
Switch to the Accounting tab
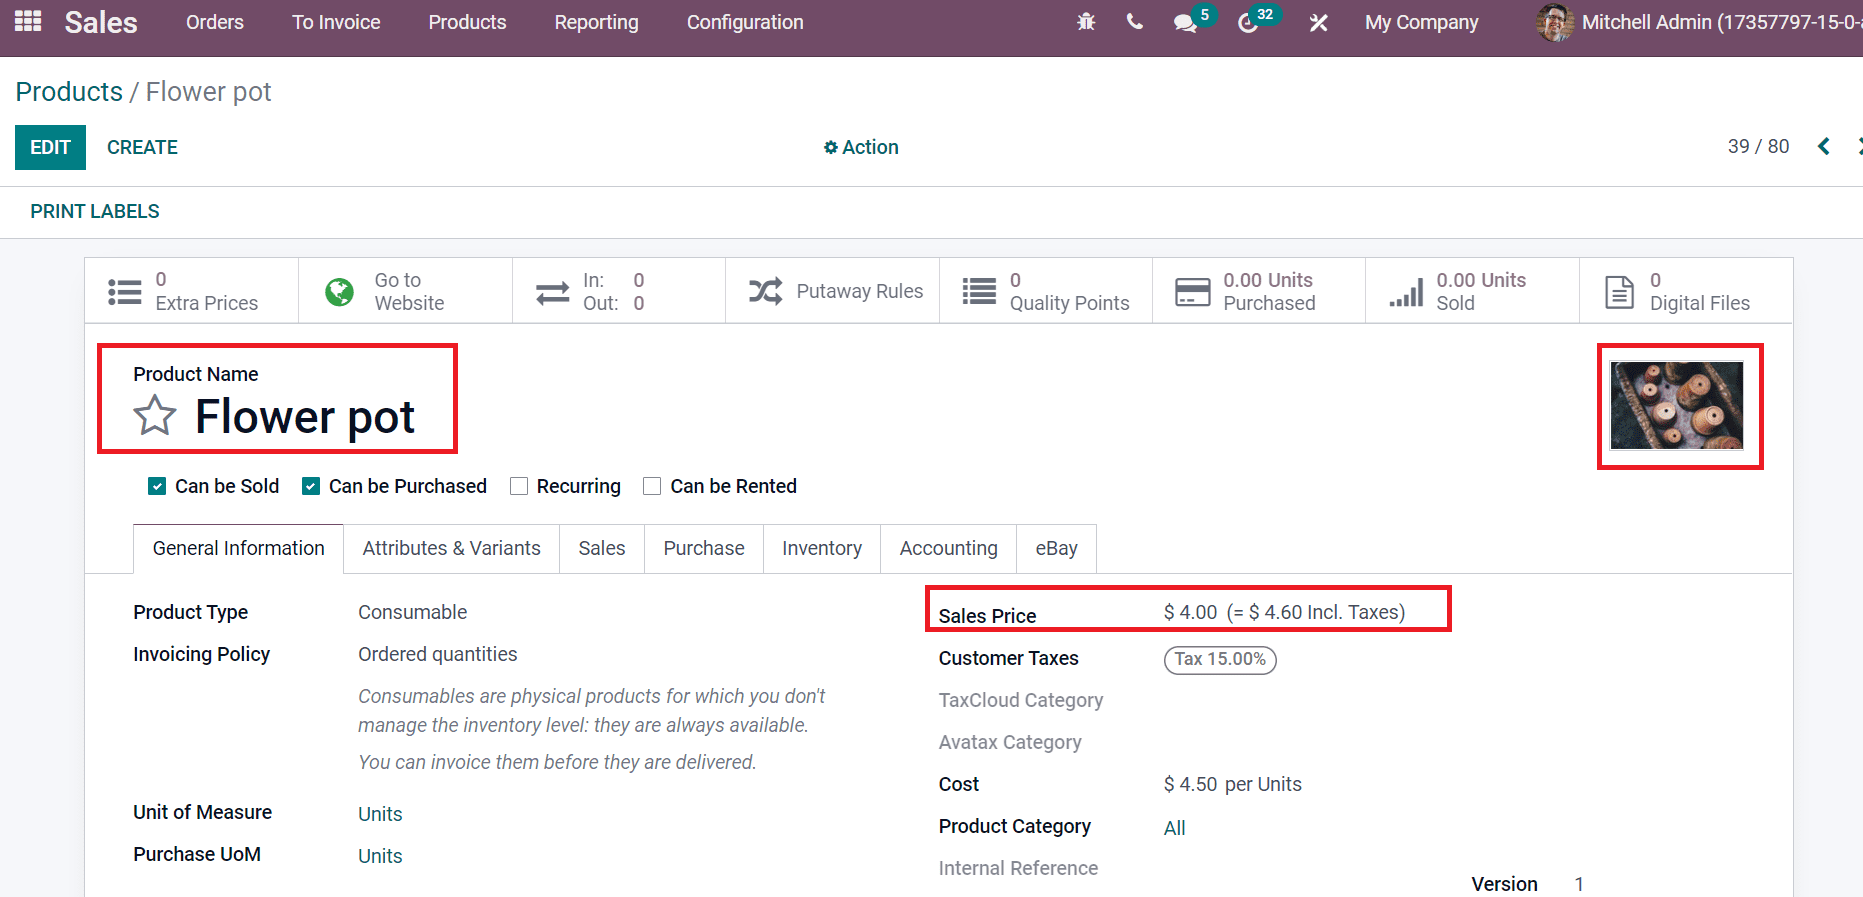[x=949, y=548]
